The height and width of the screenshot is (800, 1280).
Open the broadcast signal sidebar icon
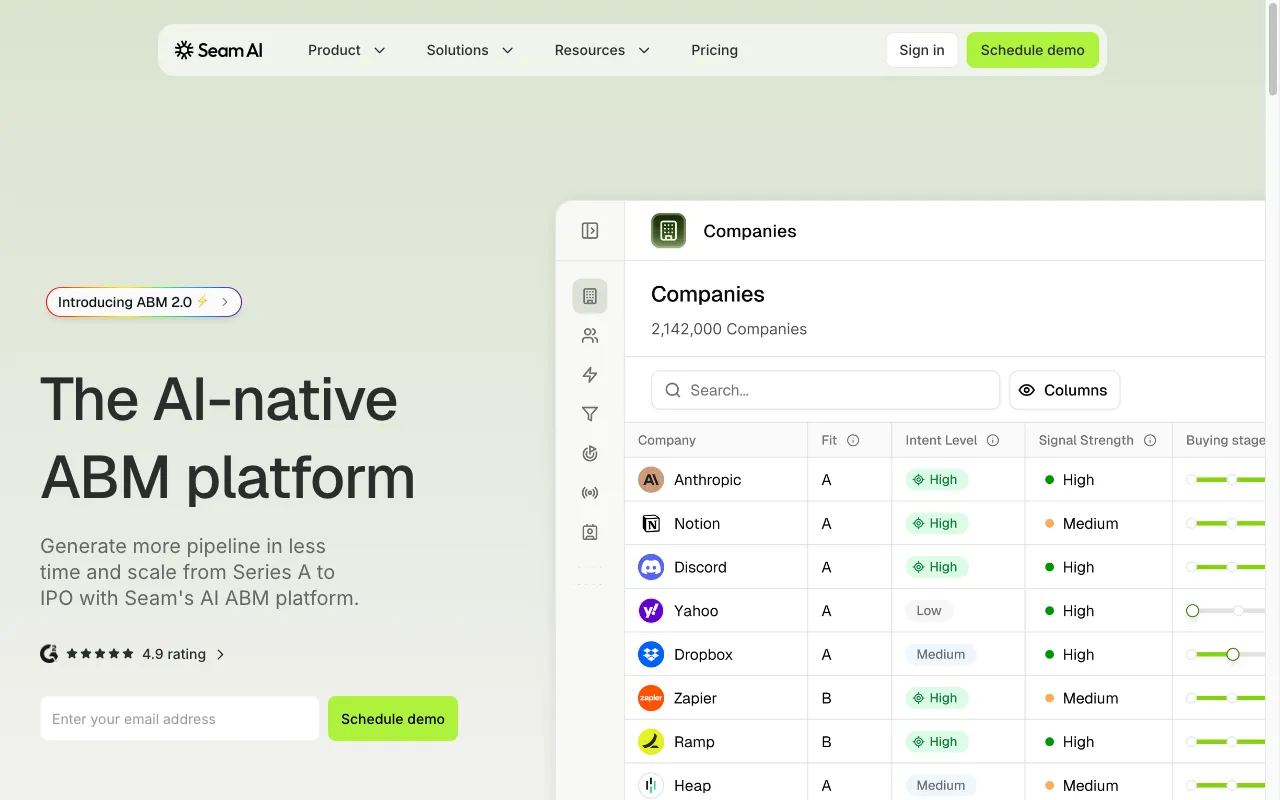click(x=590, y=493)
